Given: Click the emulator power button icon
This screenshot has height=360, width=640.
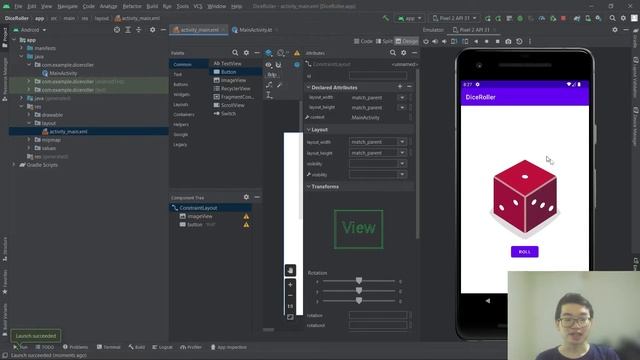Looking at the screenshot, I should (426, 41).
